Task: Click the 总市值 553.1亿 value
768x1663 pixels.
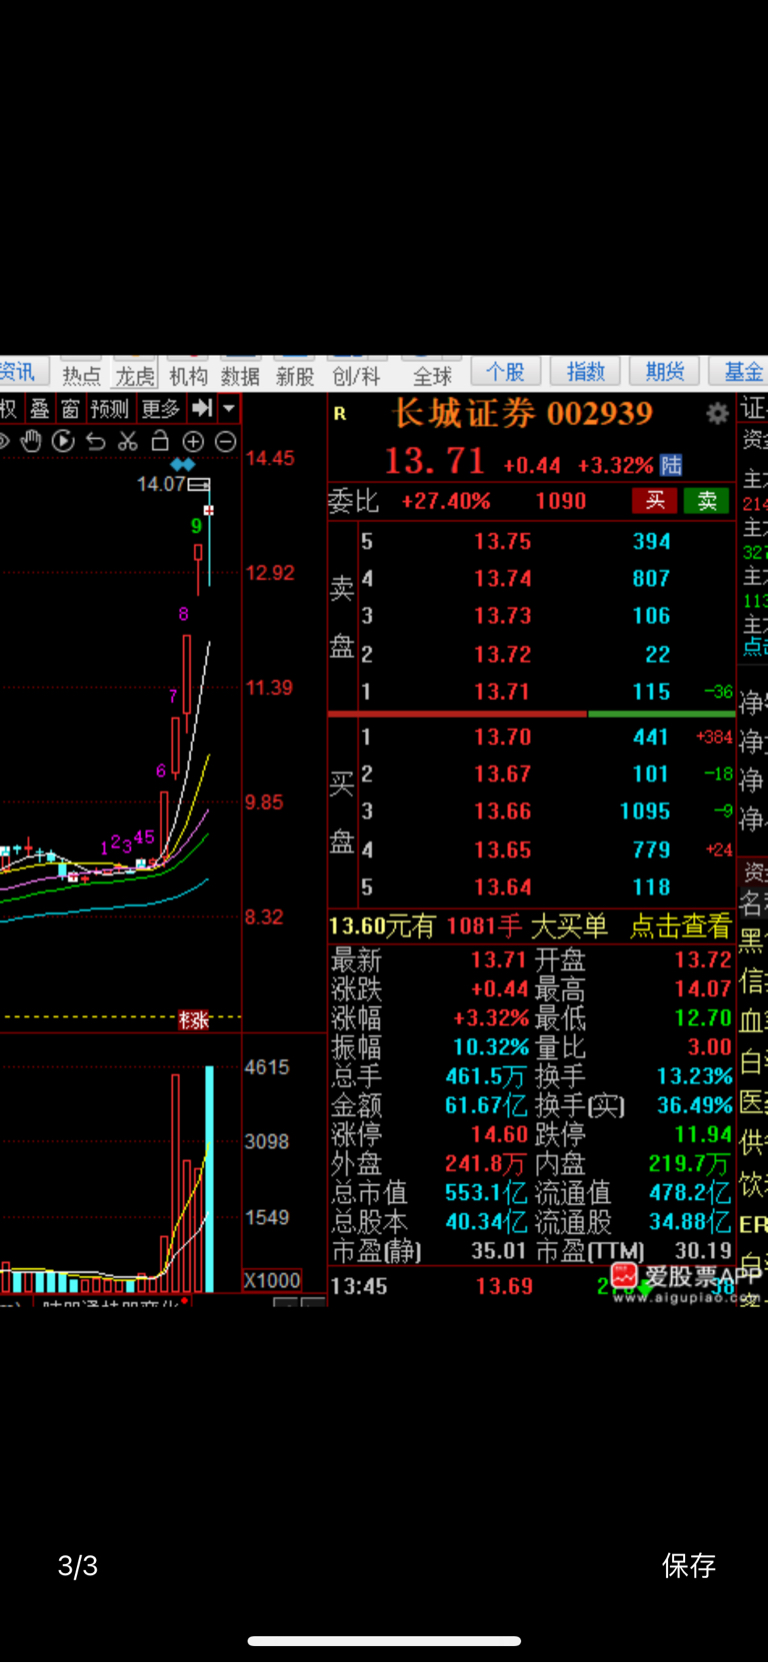Action: pos(486,1193)
